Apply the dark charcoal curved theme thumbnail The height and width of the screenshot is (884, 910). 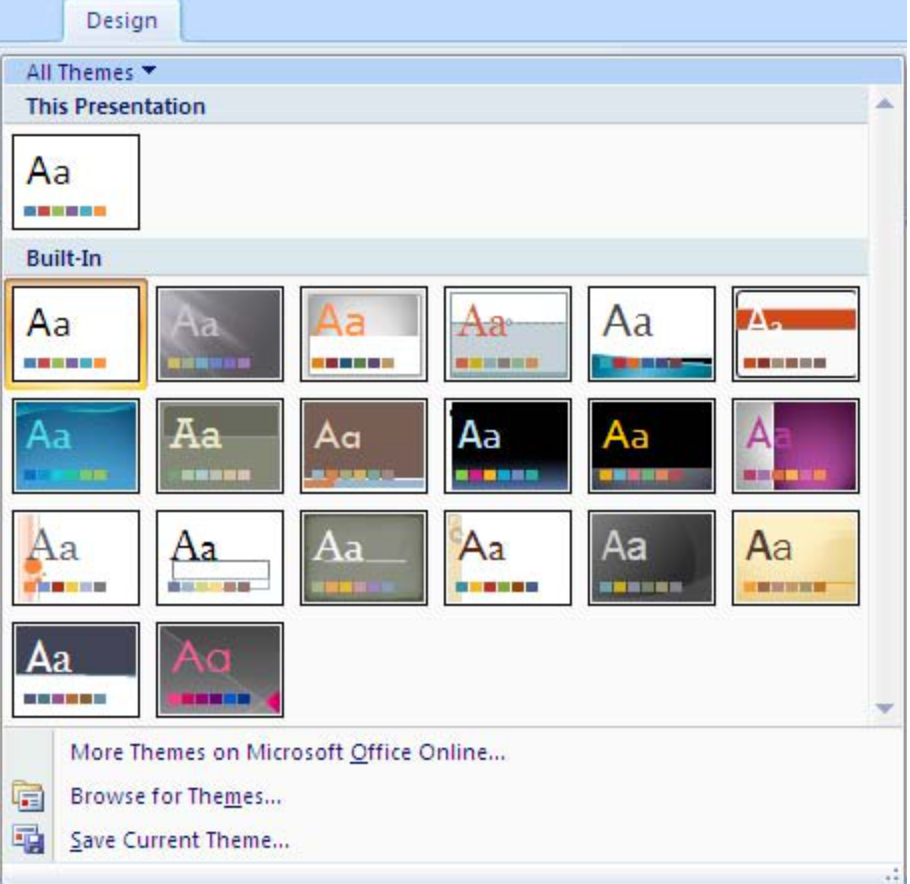tap(652, 558)
